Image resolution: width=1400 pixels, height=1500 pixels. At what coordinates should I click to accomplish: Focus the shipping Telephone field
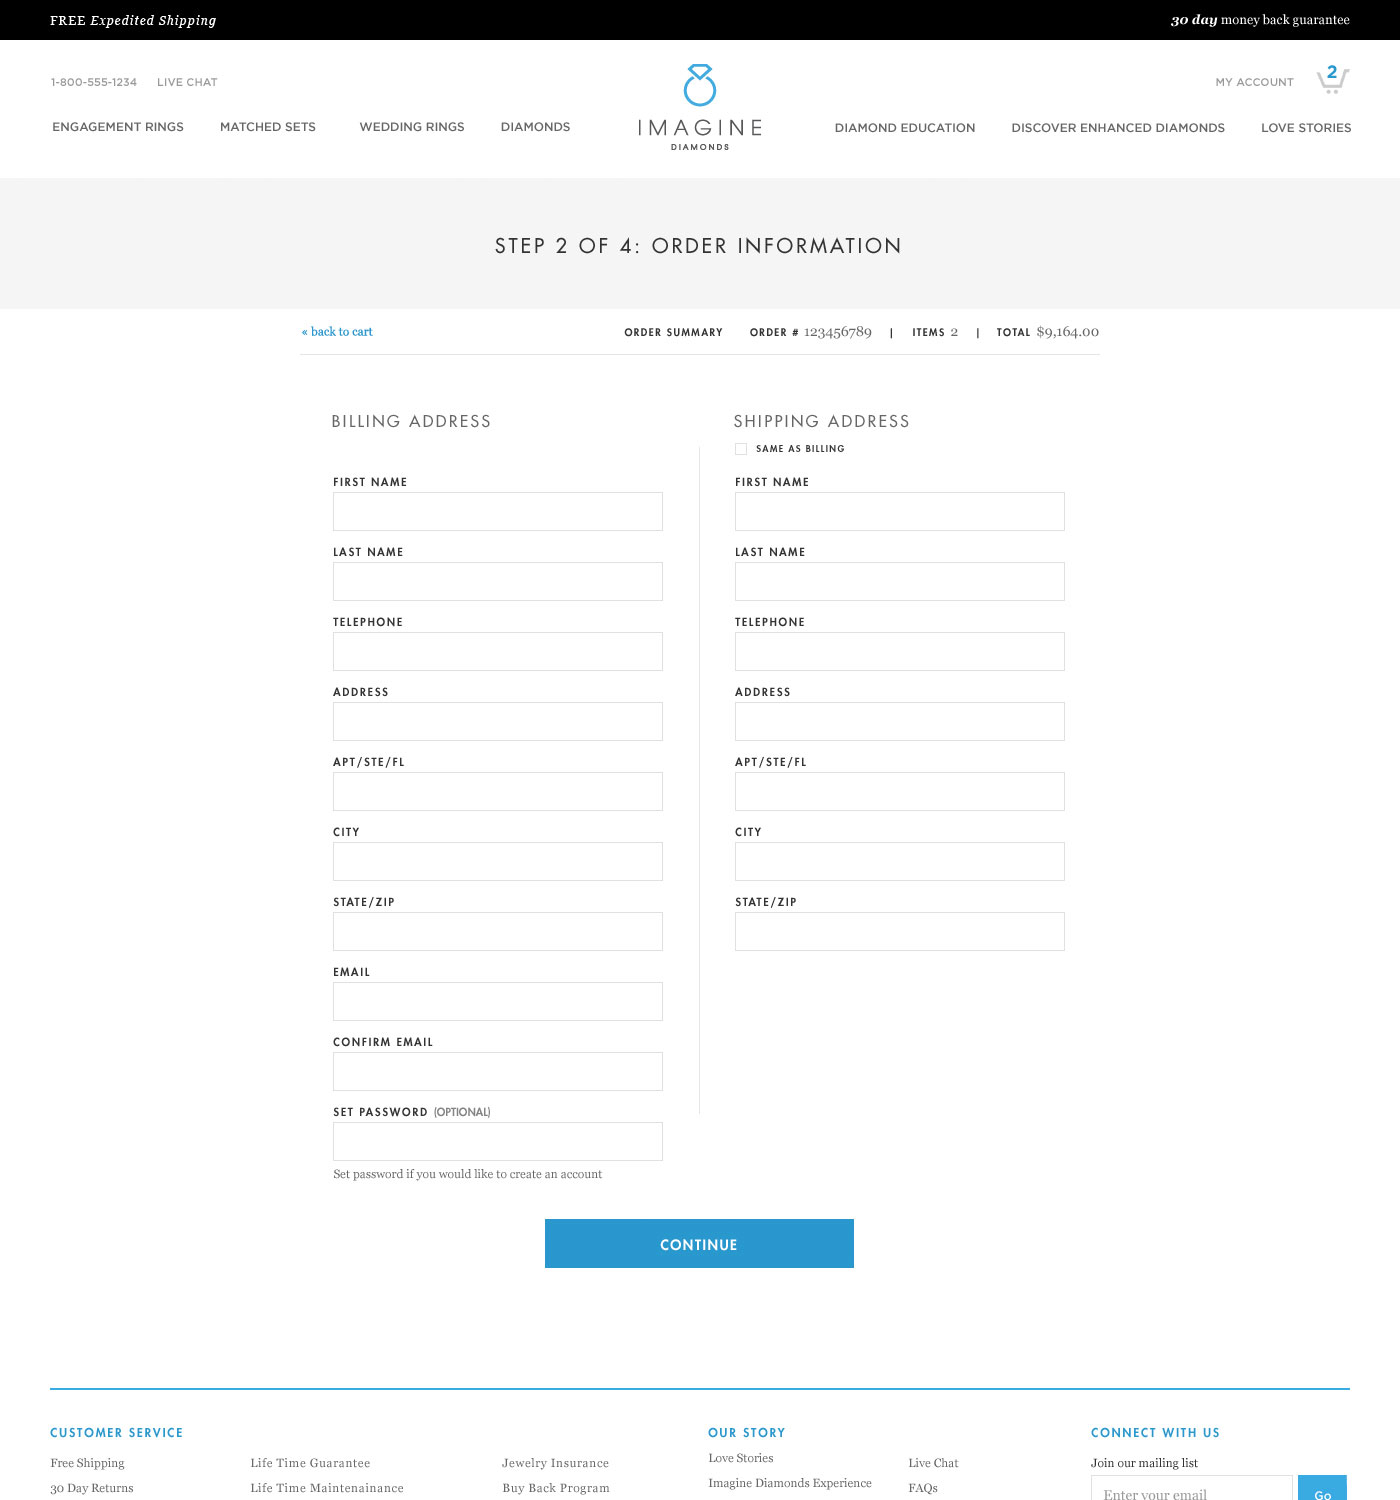pos(900,651)
